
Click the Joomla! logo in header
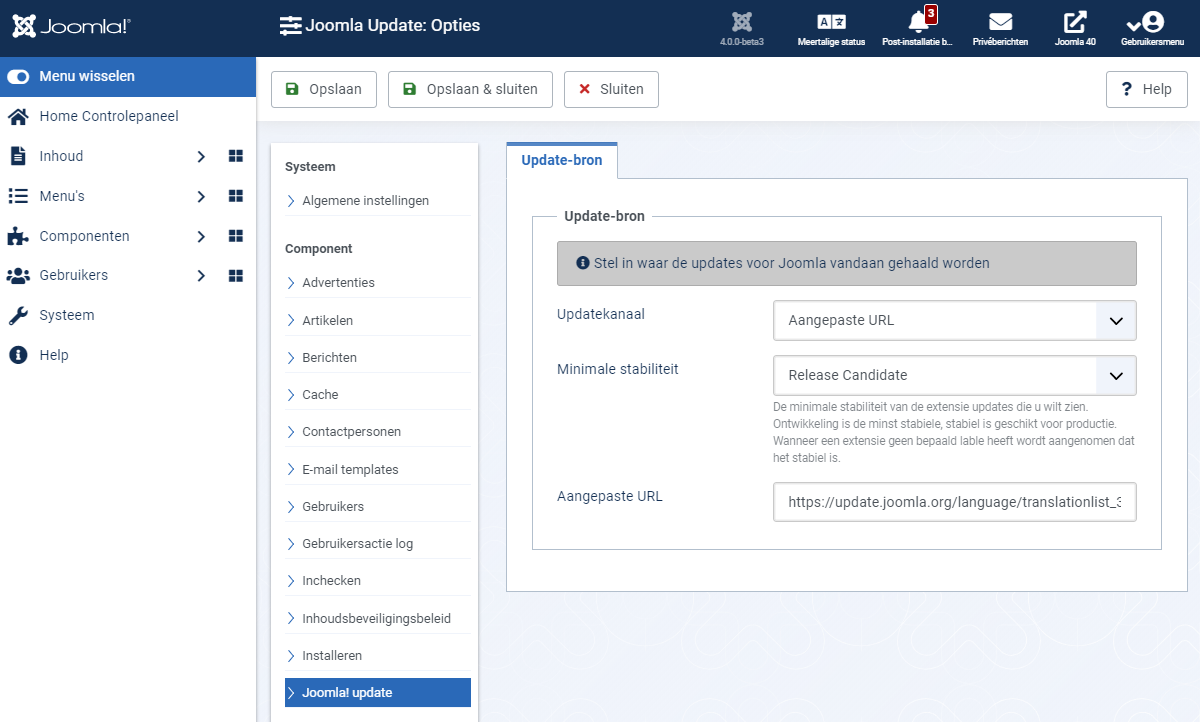pos(71,27)
